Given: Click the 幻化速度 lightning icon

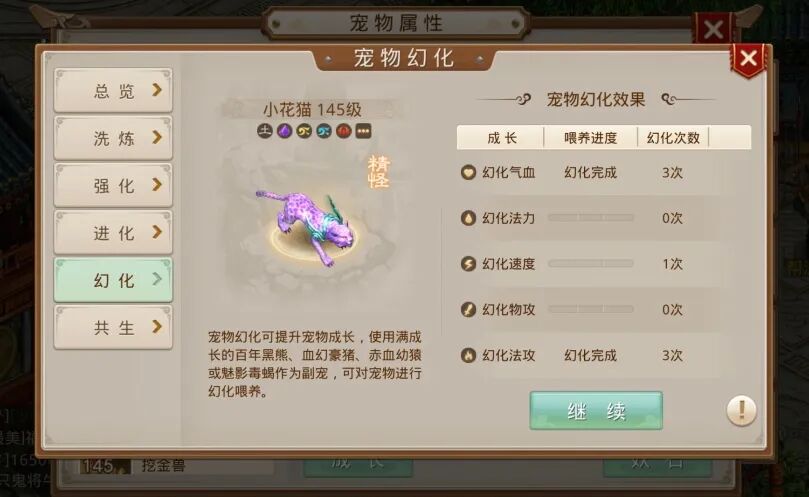Looking at the screenshot, I should [468, 264].
